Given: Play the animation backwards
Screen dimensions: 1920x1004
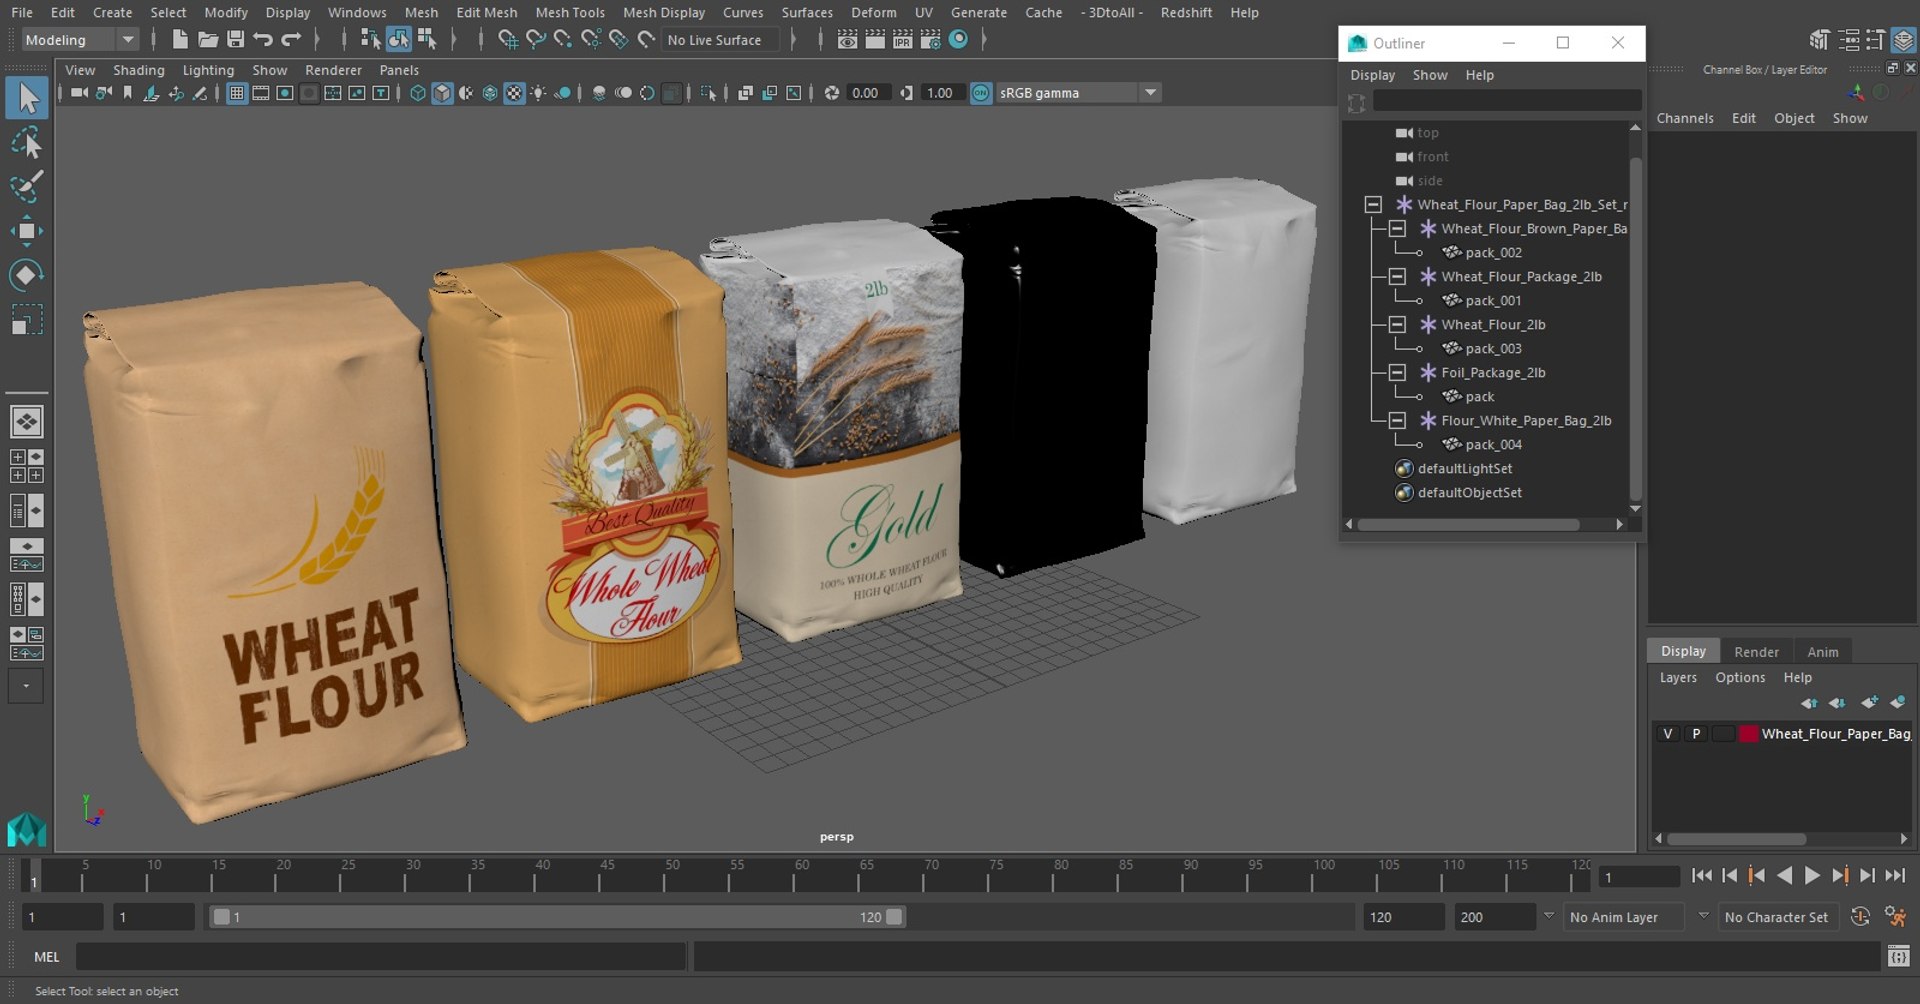Looking at the screenshot, I should pos(1785,875).
